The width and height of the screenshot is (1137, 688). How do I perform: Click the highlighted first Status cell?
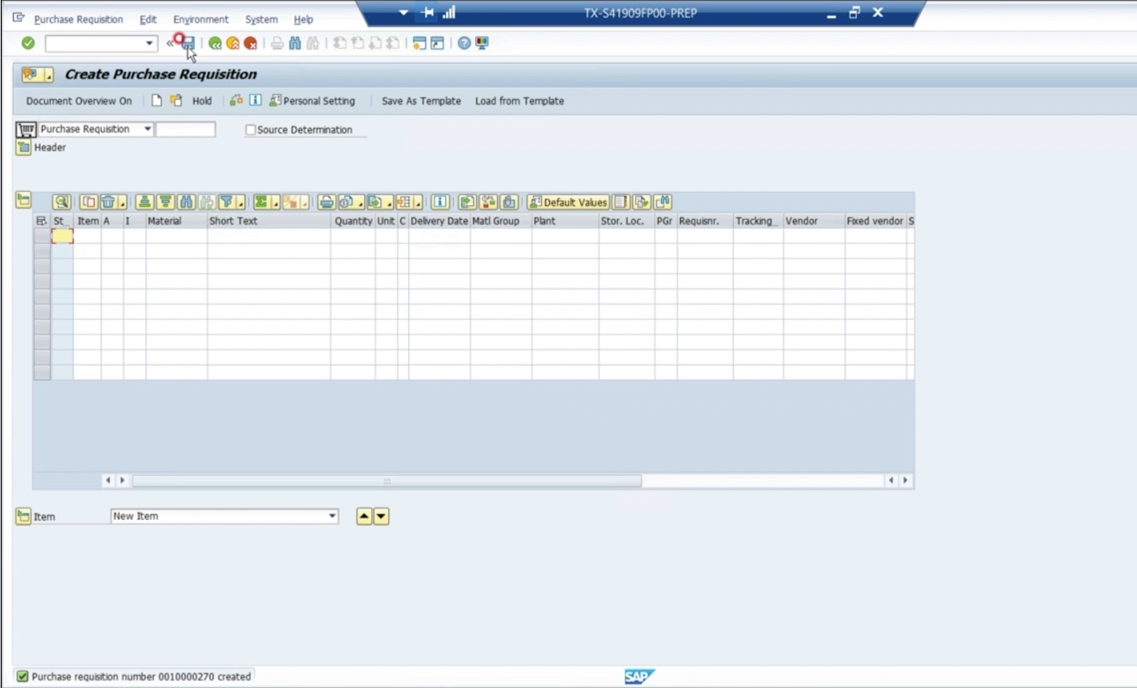(x=62, y=236)
